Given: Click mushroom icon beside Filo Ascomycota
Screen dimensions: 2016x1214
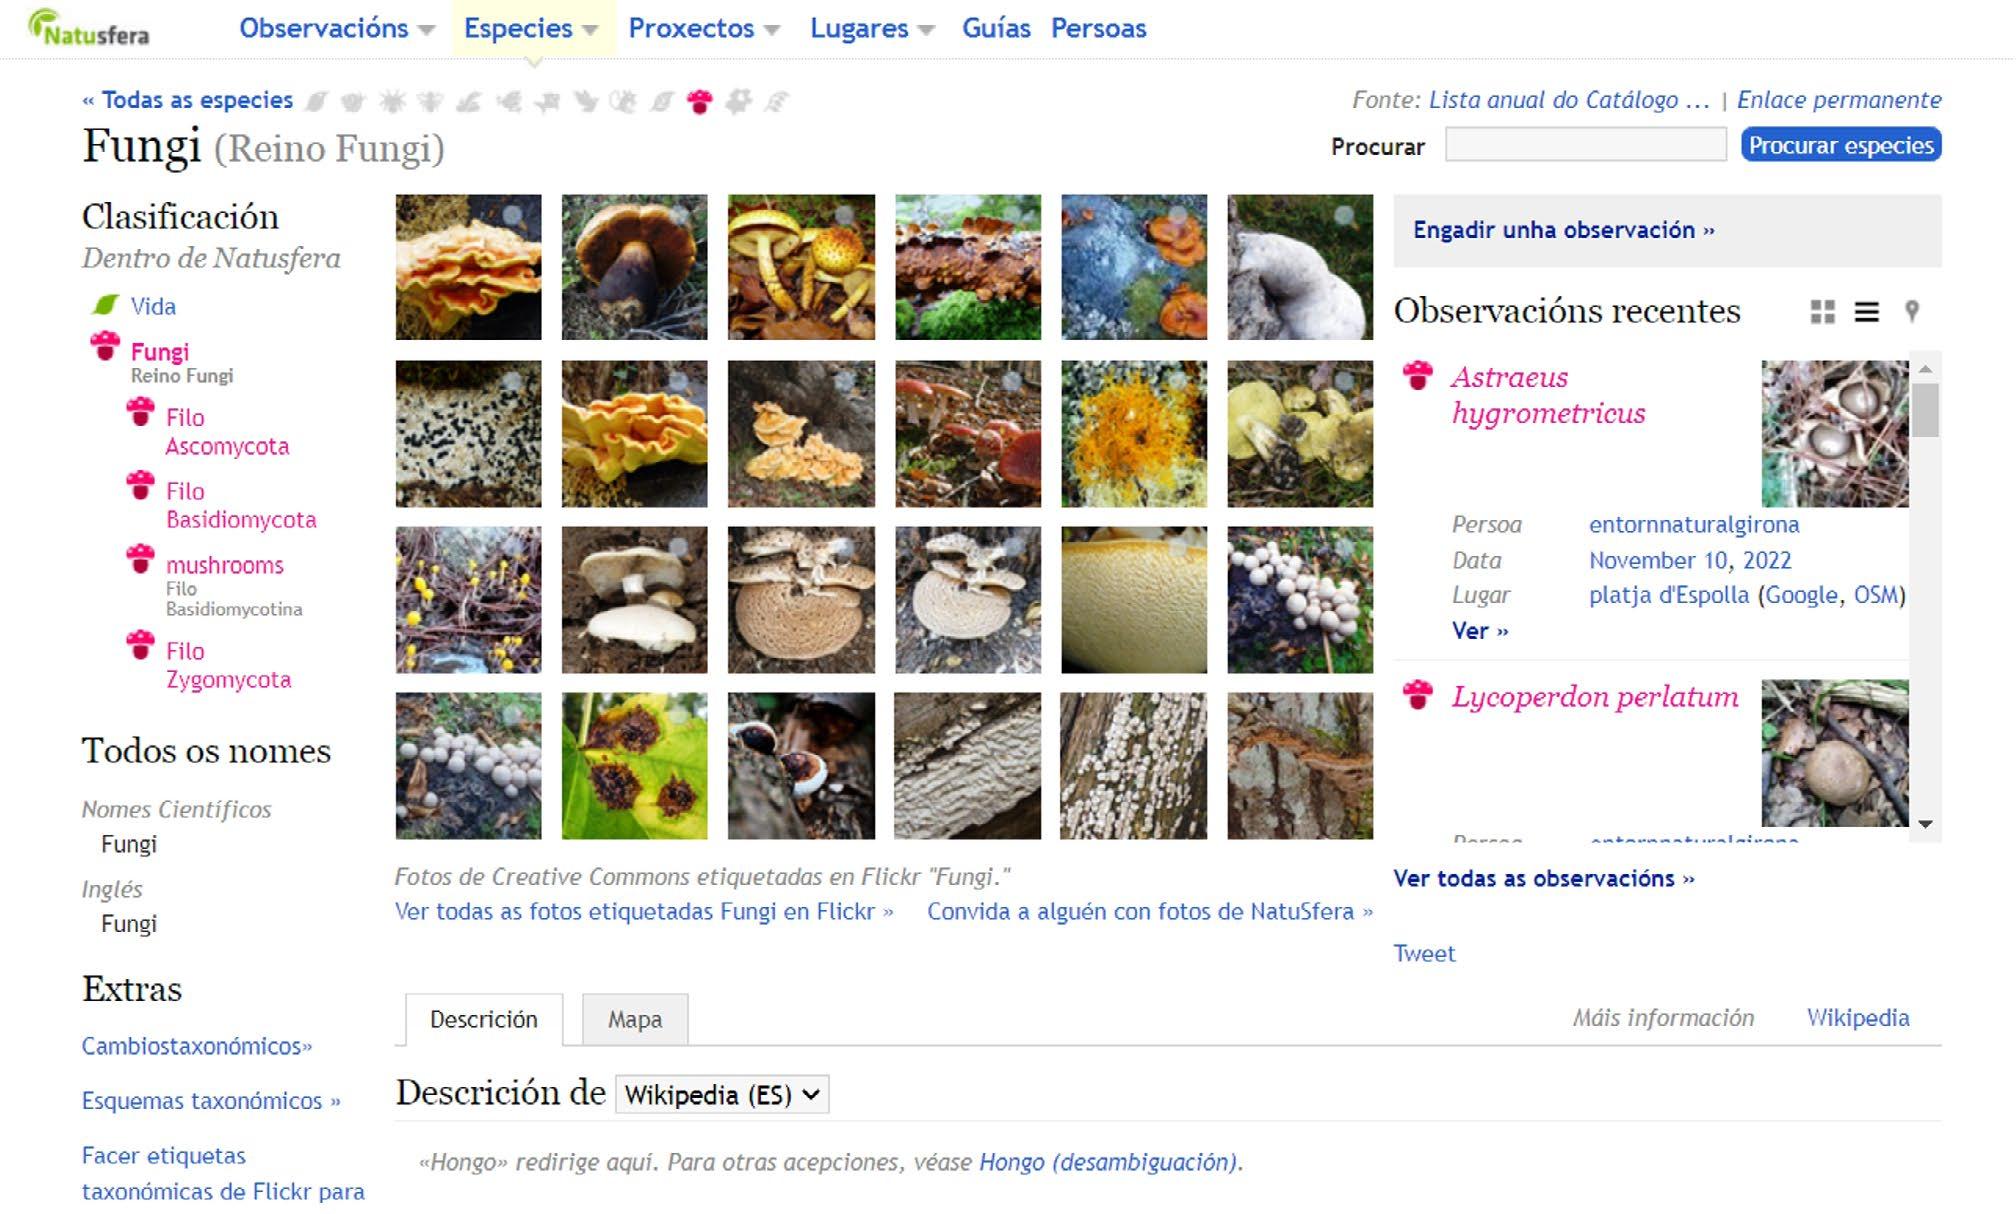Looking at the screenshot, I should tap(140, 411).
